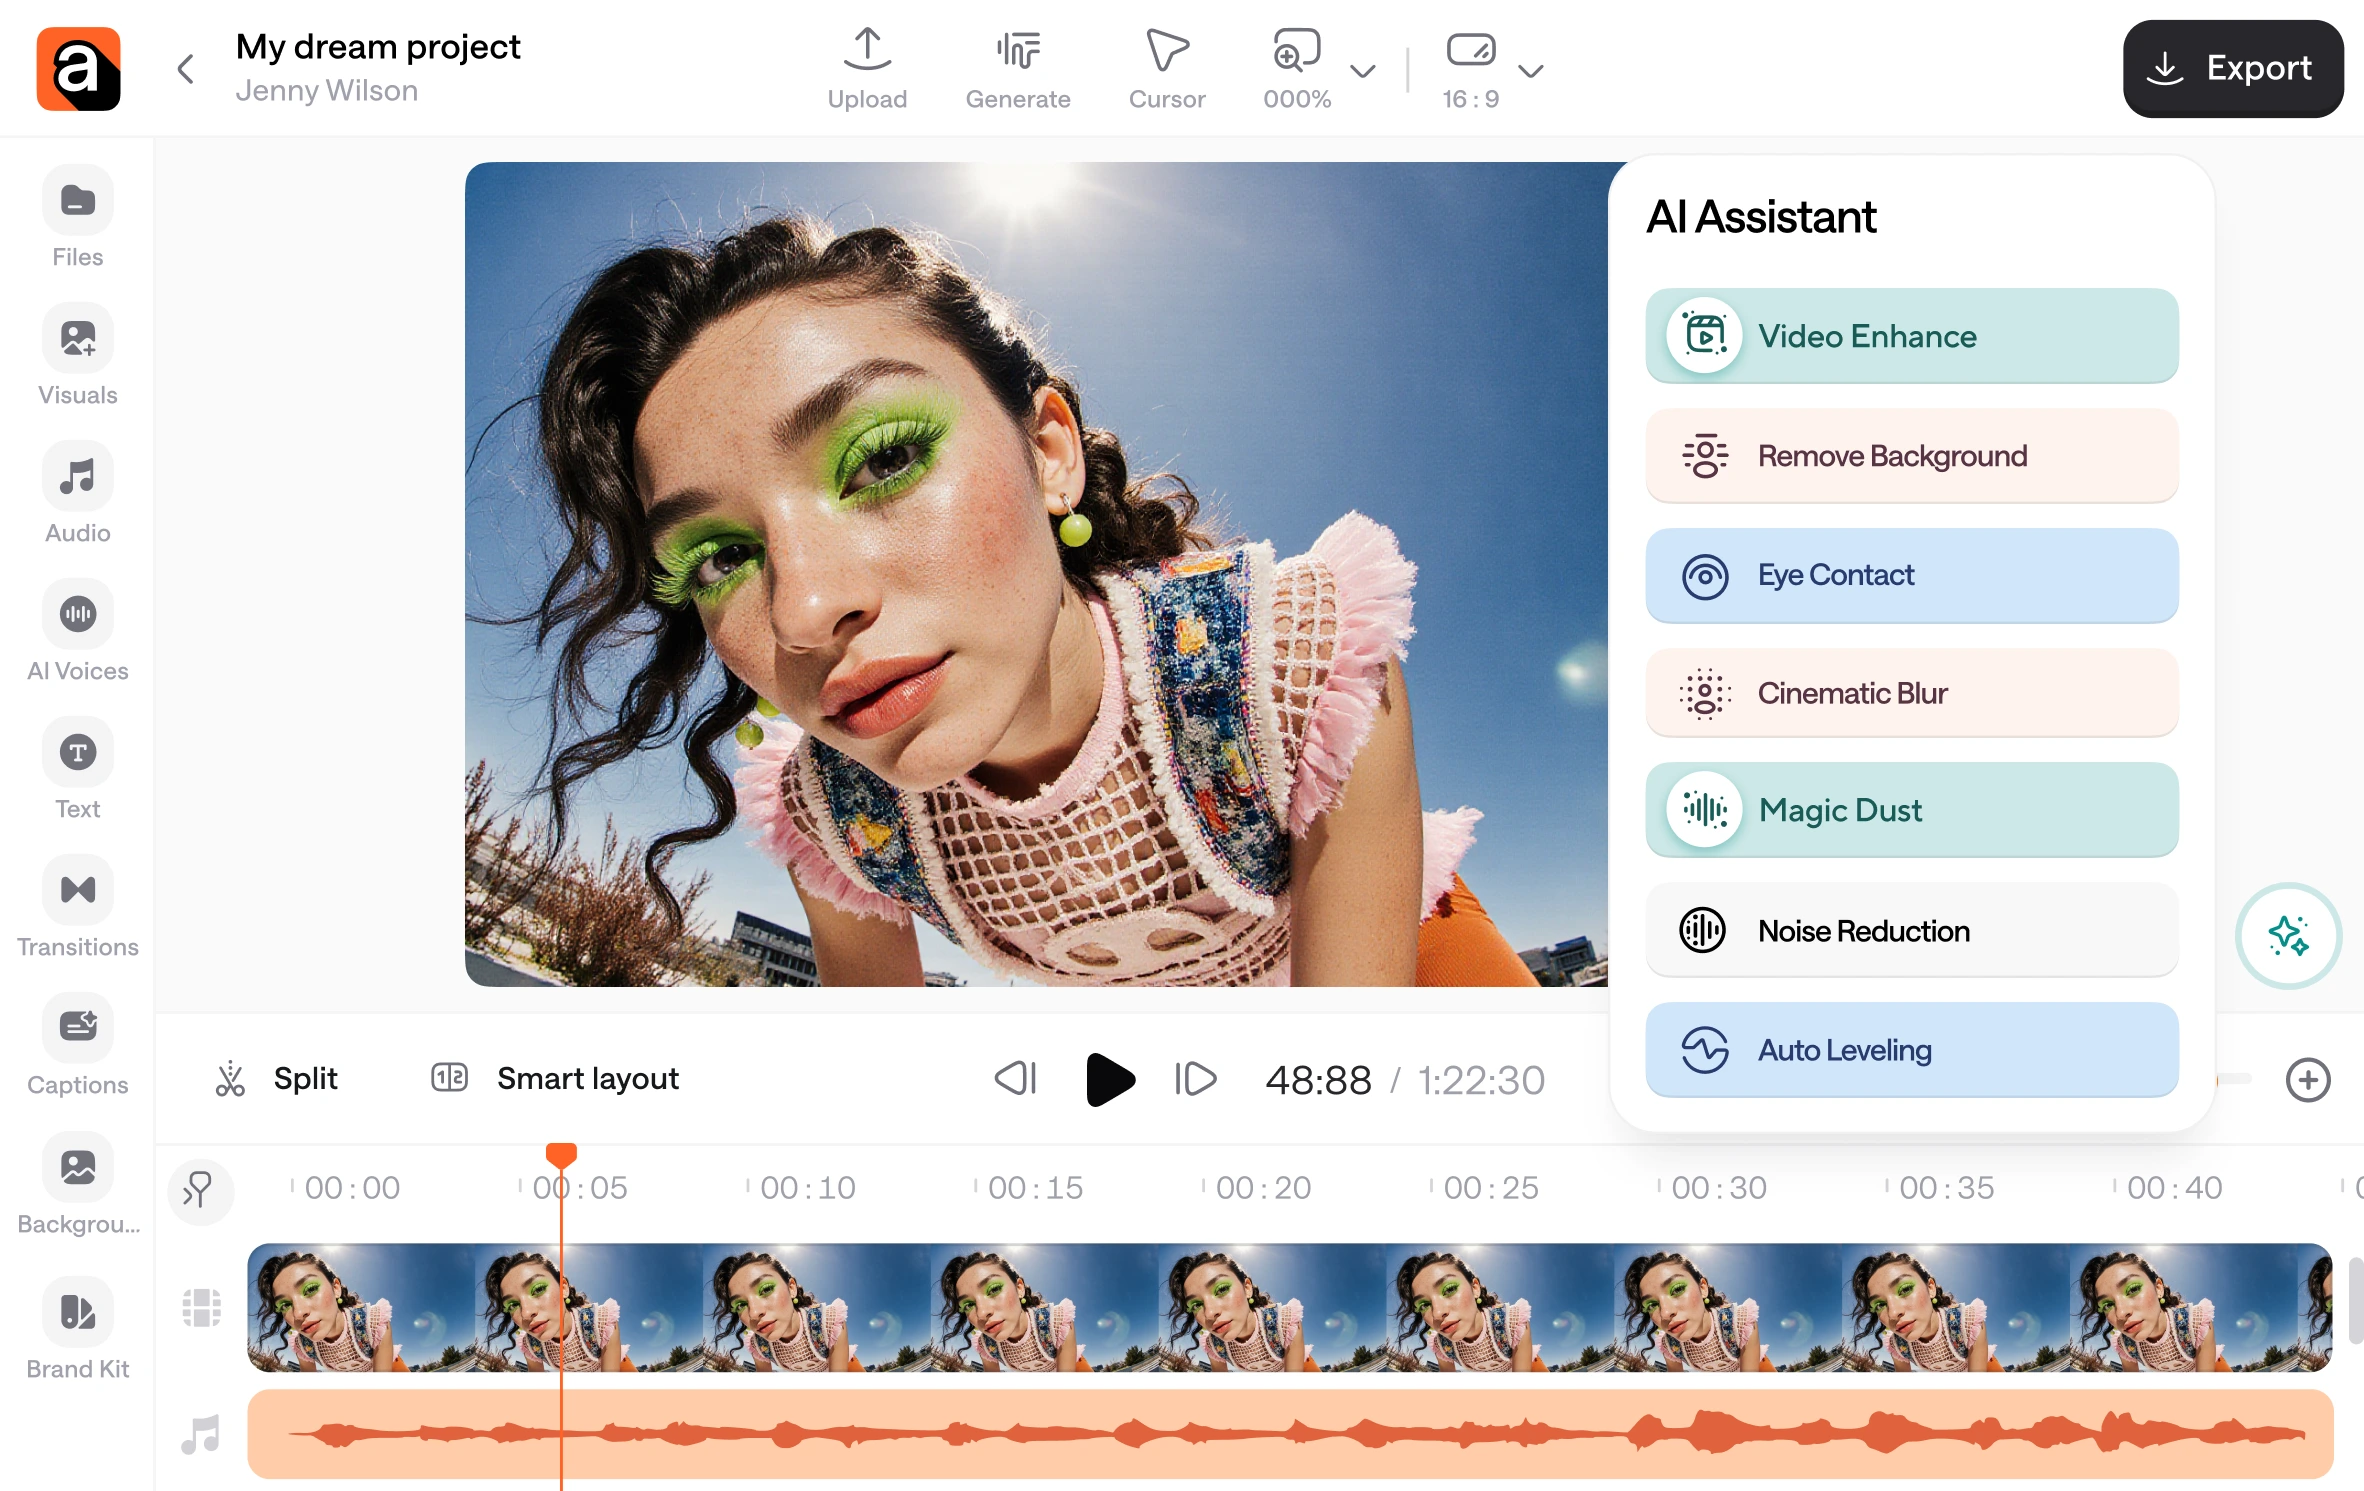Select Noise Reduction from AI Assistant

tap(1910, 930)
